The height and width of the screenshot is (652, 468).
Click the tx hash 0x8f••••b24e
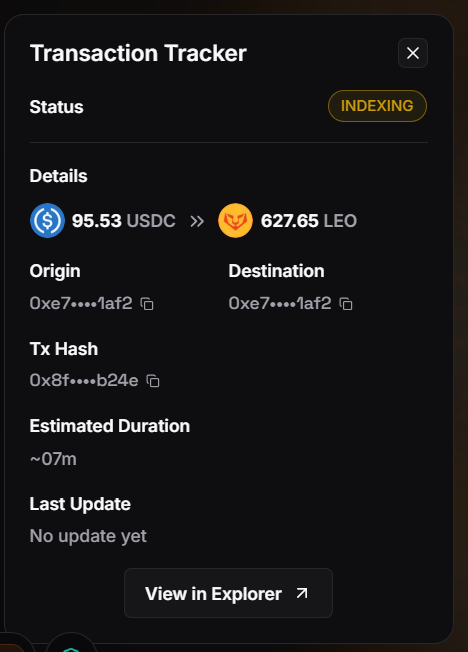coord(84,380)
